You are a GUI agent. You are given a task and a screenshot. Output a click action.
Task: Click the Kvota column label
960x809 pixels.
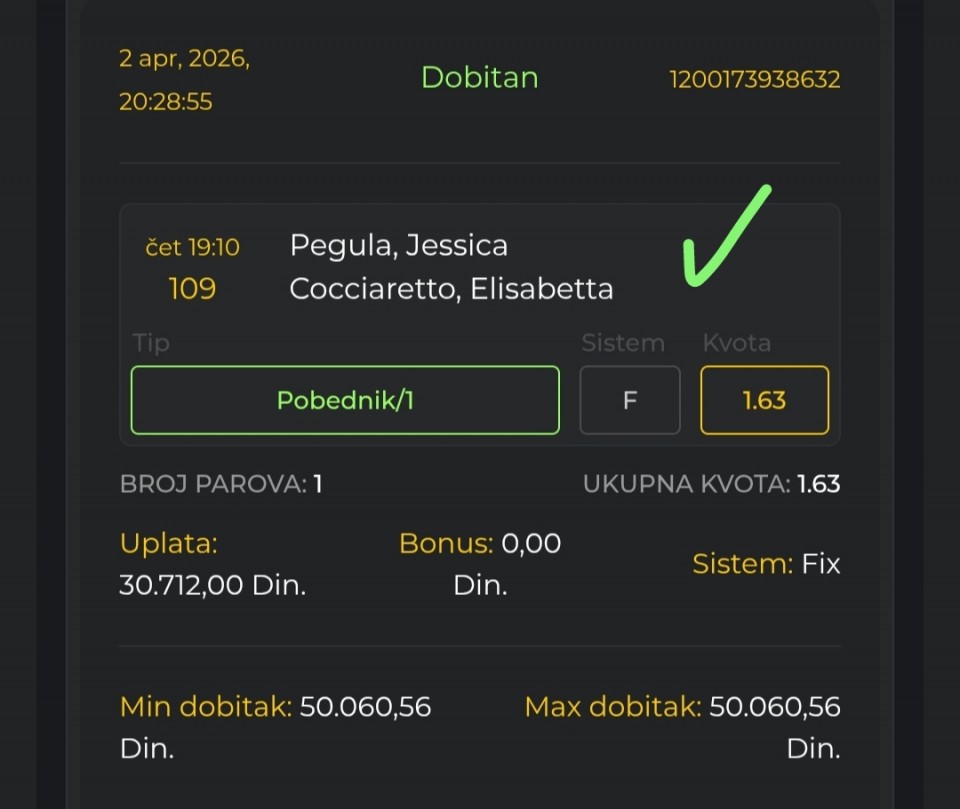[736, 343]
